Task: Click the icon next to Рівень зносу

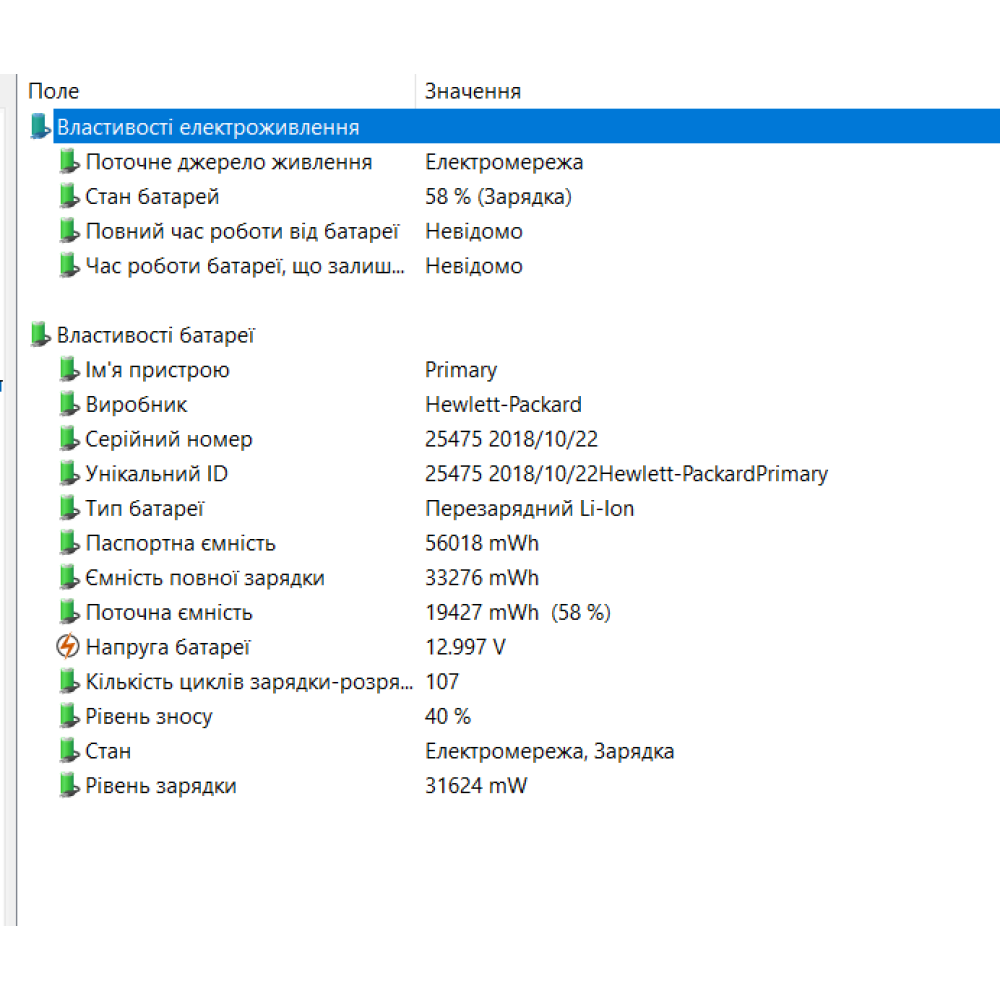Action: coord(68,716)
